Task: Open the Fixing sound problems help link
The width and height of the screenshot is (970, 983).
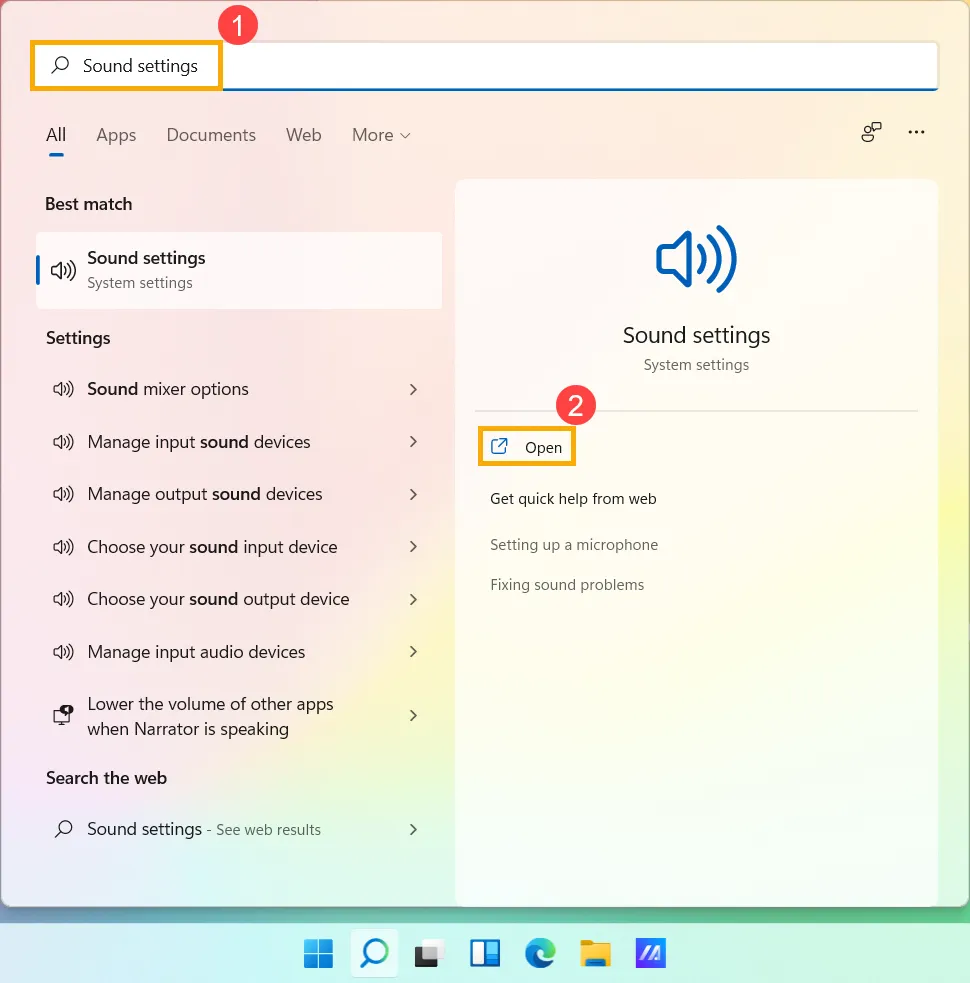Action: tap(567, 584)
